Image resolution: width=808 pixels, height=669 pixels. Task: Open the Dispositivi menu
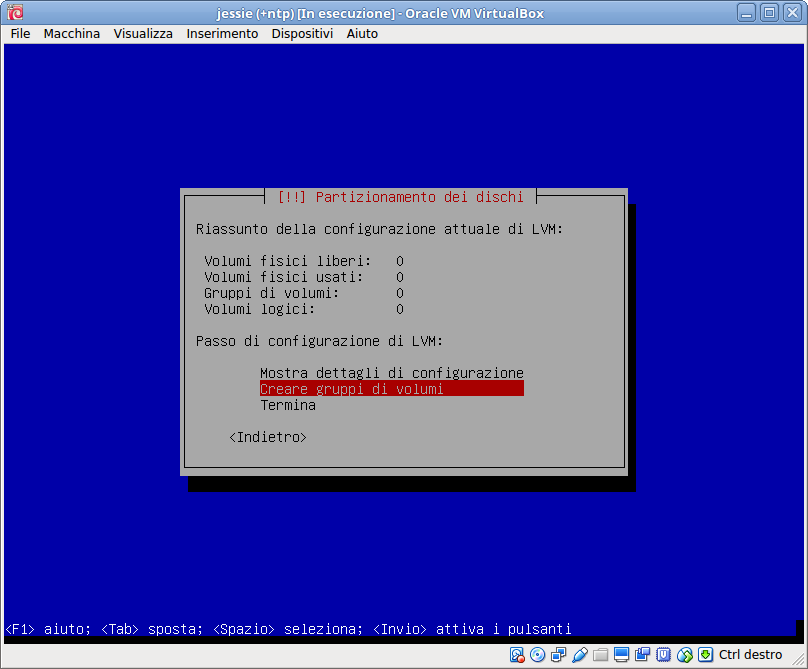click(302, 34)
